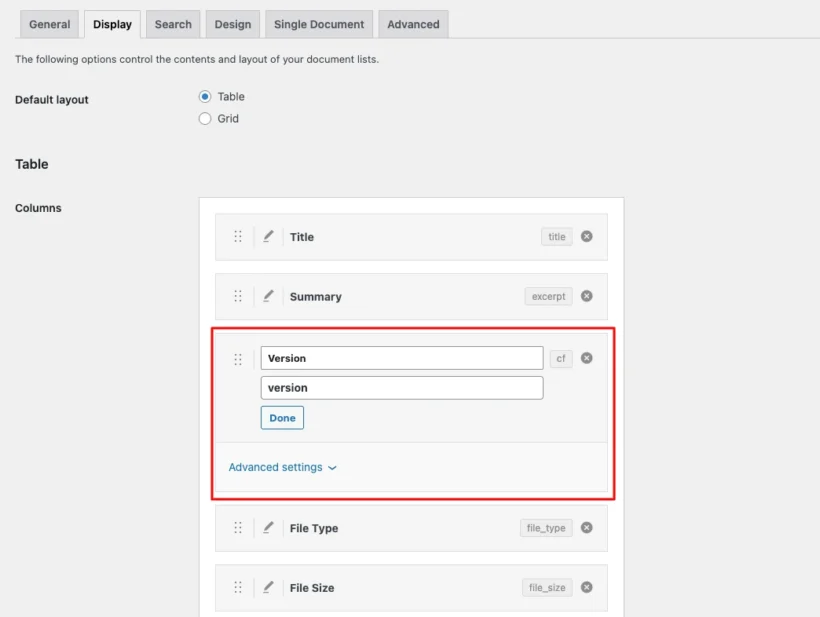
Task: Go to the General tab
Action: 48,24
